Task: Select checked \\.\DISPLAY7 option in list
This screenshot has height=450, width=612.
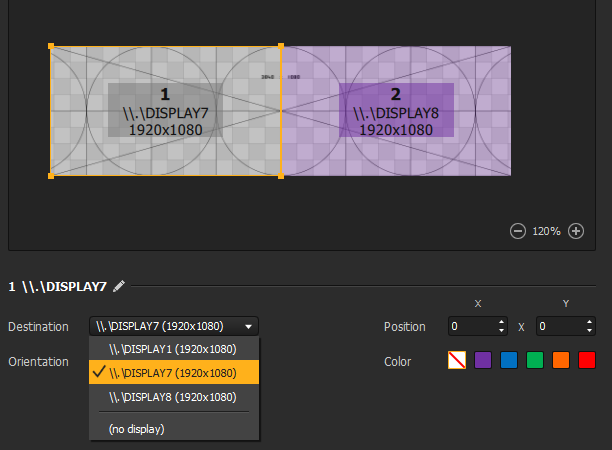Action: (173, 373)
